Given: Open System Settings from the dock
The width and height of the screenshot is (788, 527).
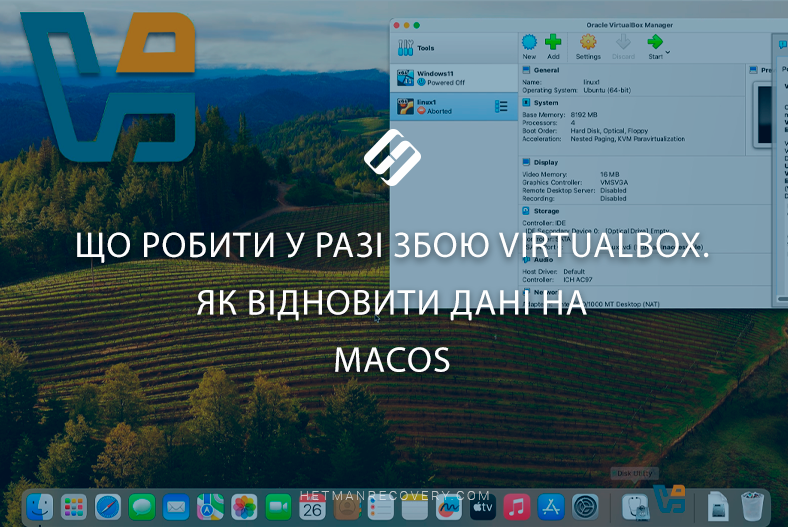Looking at the screenshot, I should [585, 506].
